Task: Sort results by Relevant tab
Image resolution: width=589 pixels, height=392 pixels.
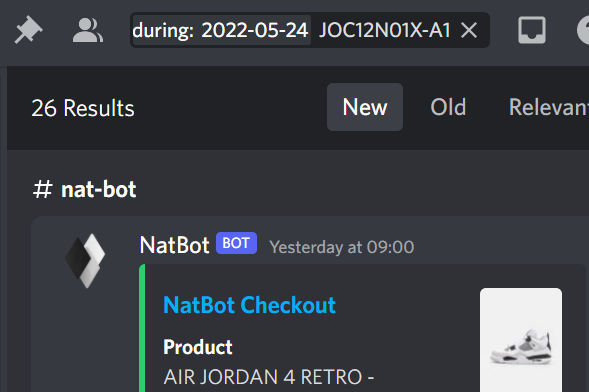Action: pyautogui.click(x=548, y=107)
